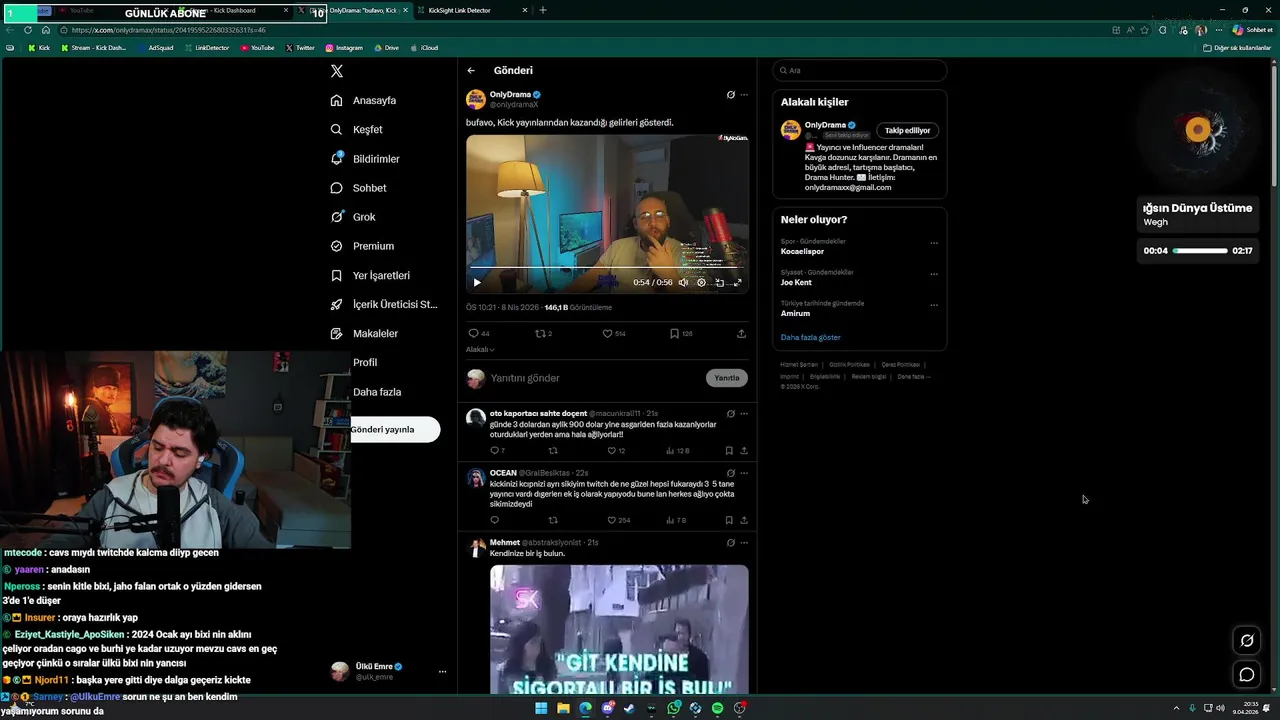Open Spotify from taskbar

click(717, 708)
